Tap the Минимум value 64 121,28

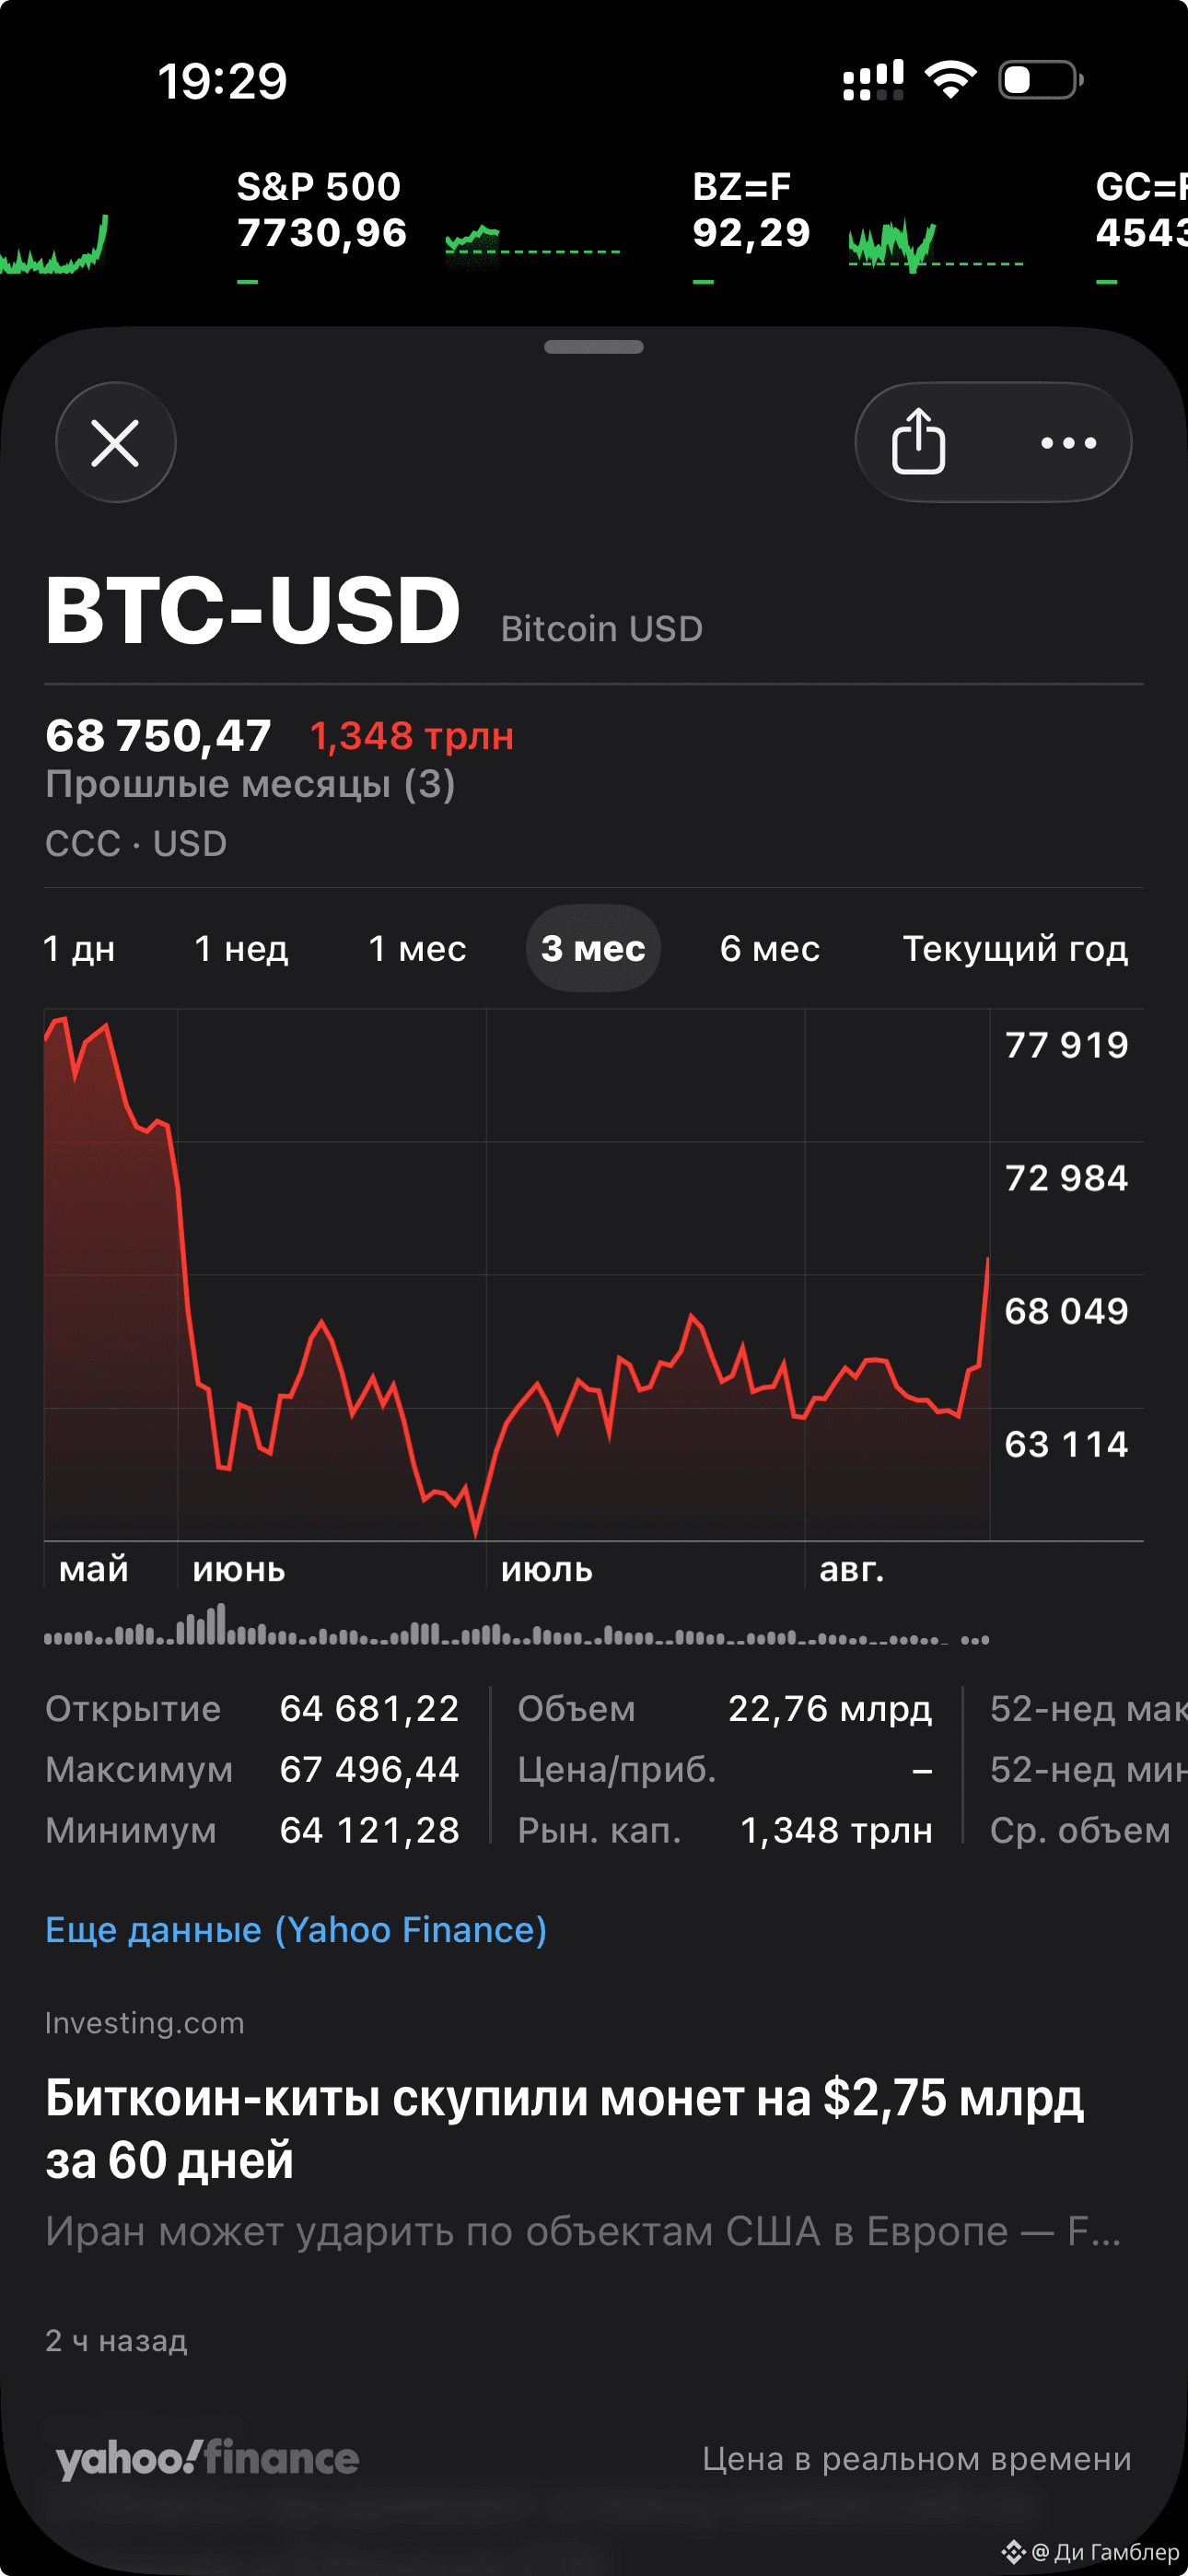(369, 1830)
